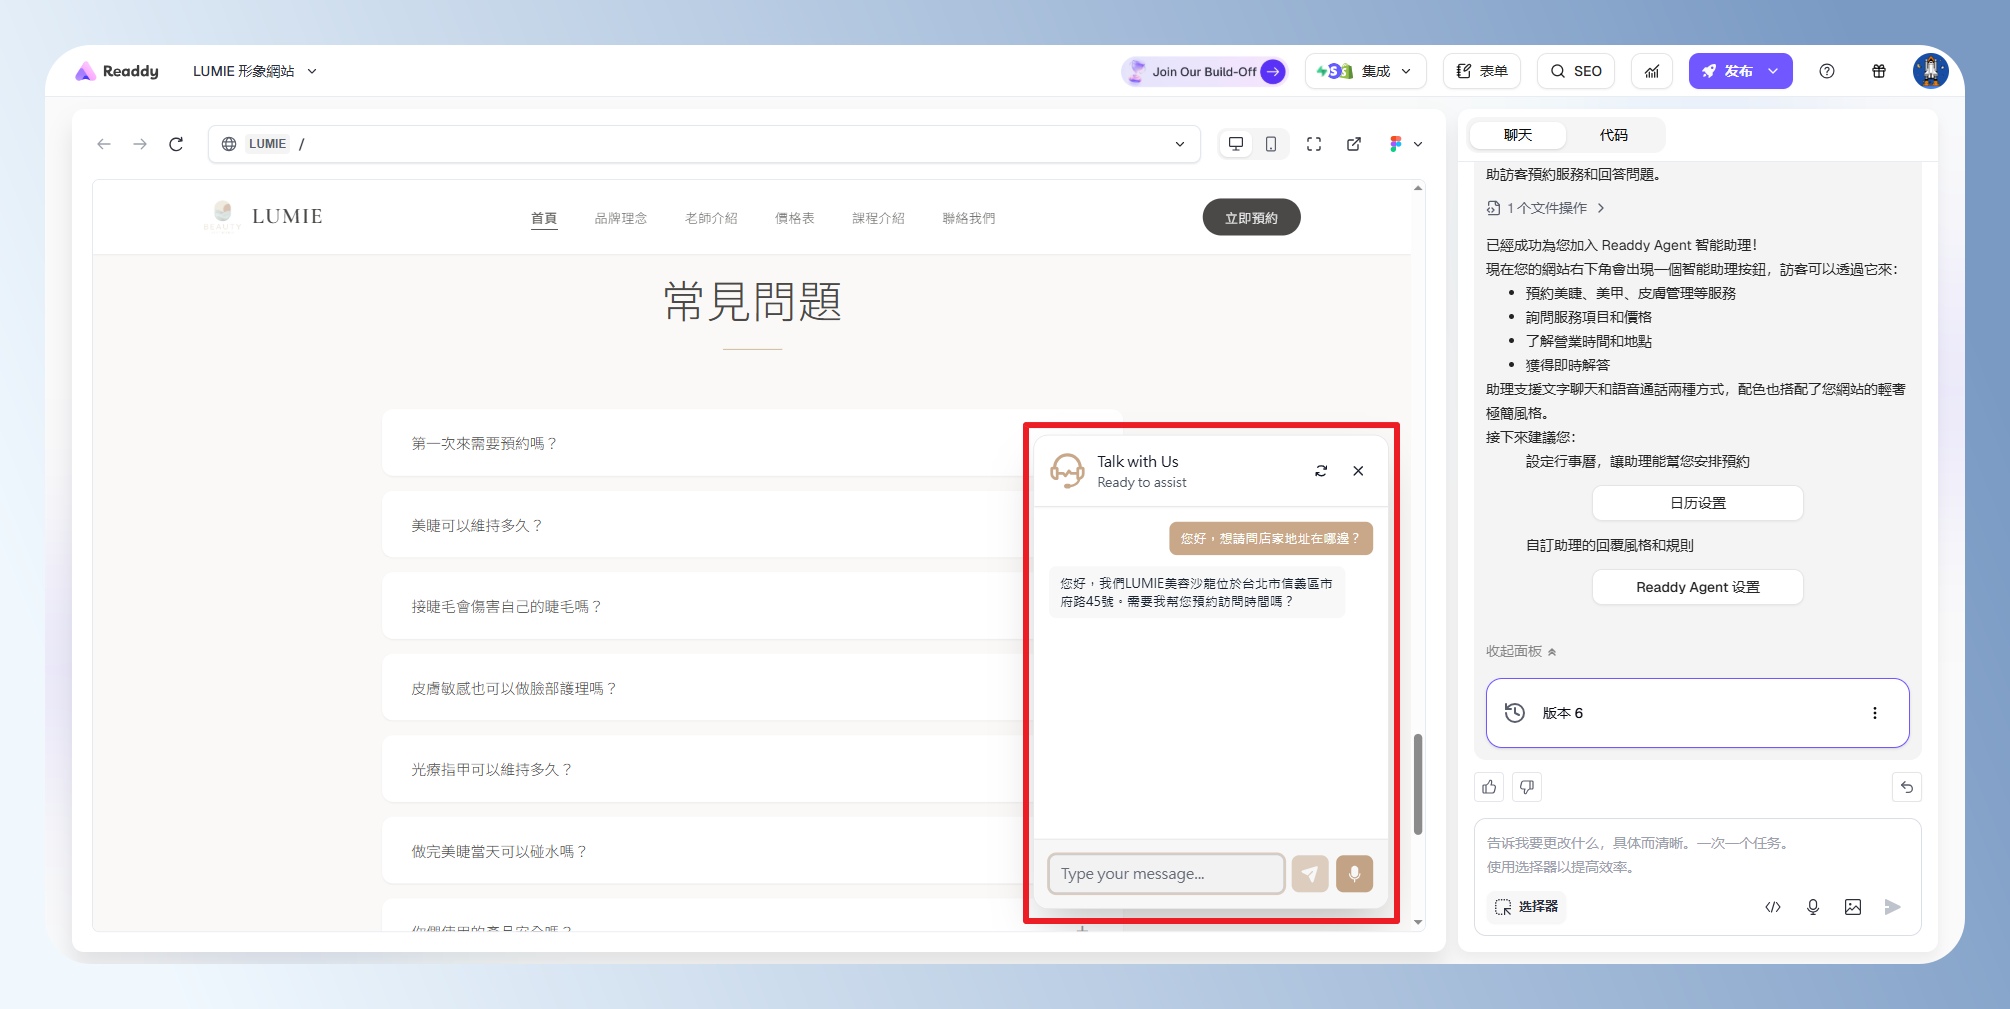Open Readdy Agent 设置
Viewport: 2010px width, 1009px height.
1697,587
